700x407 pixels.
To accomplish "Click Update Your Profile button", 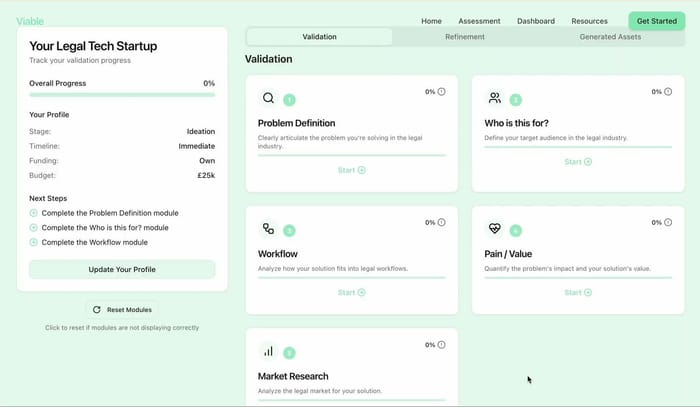I will (x=122, y=269).
